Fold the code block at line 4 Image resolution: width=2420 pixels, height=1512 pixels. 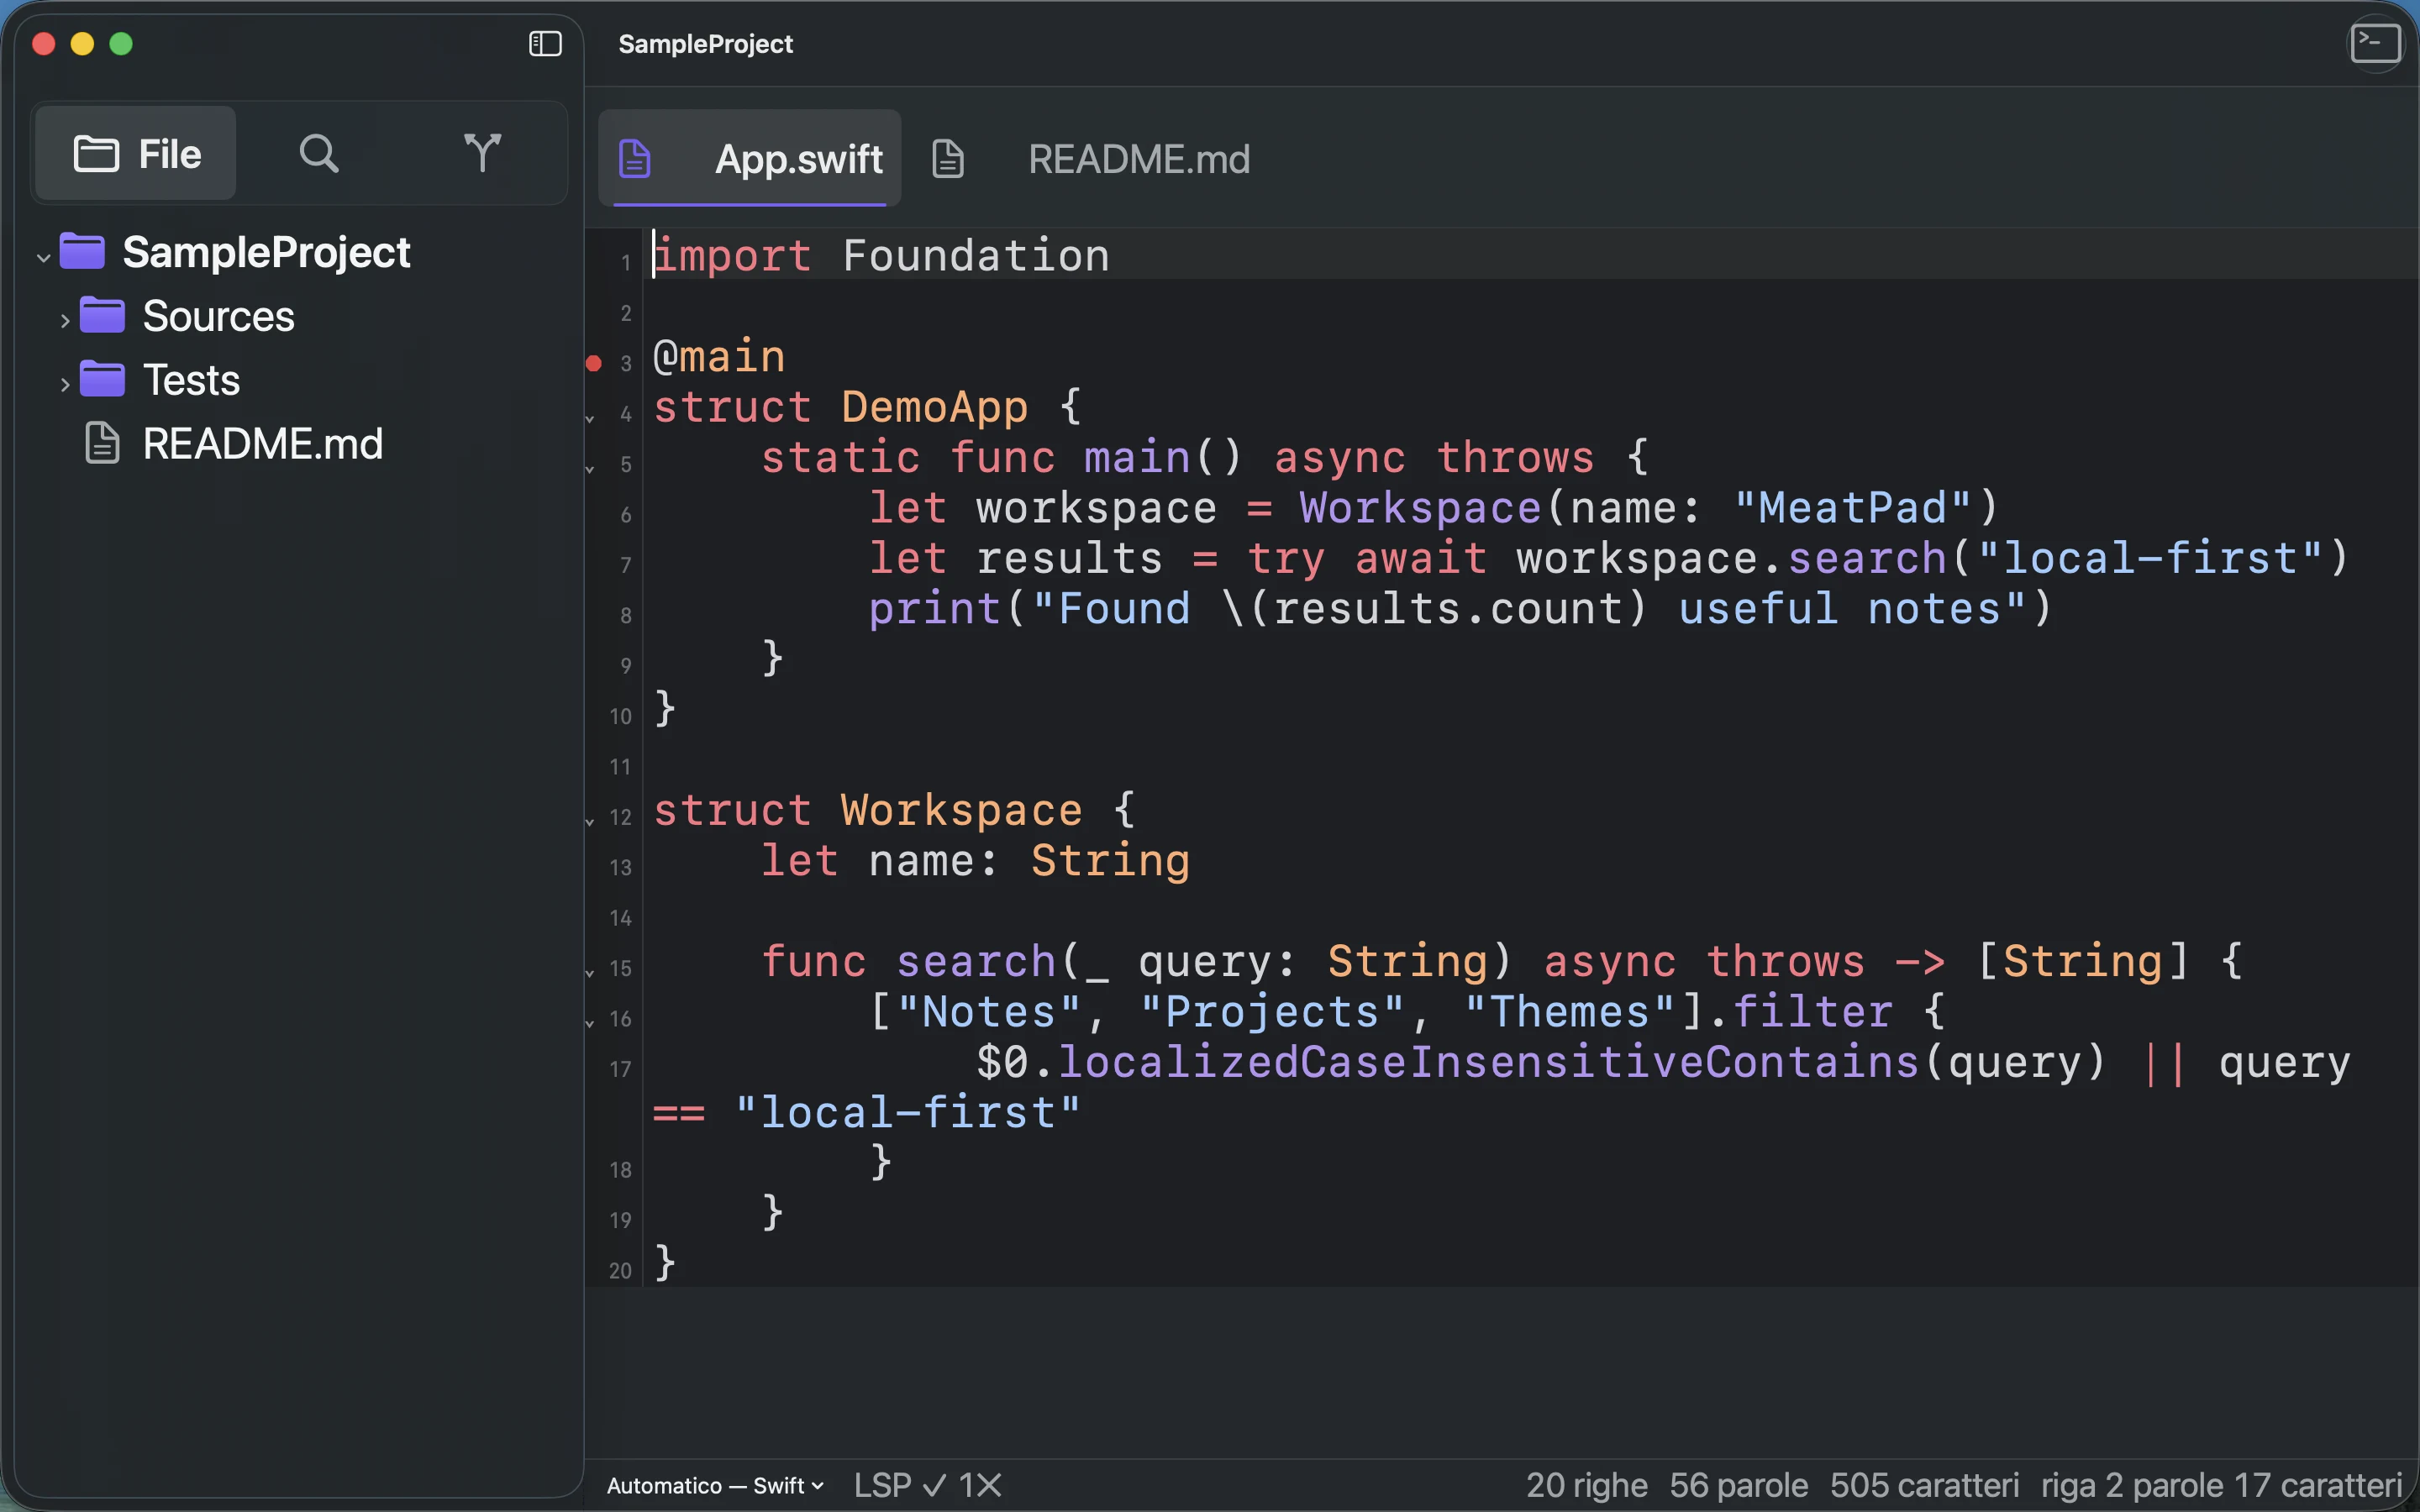tap(590, 418)
